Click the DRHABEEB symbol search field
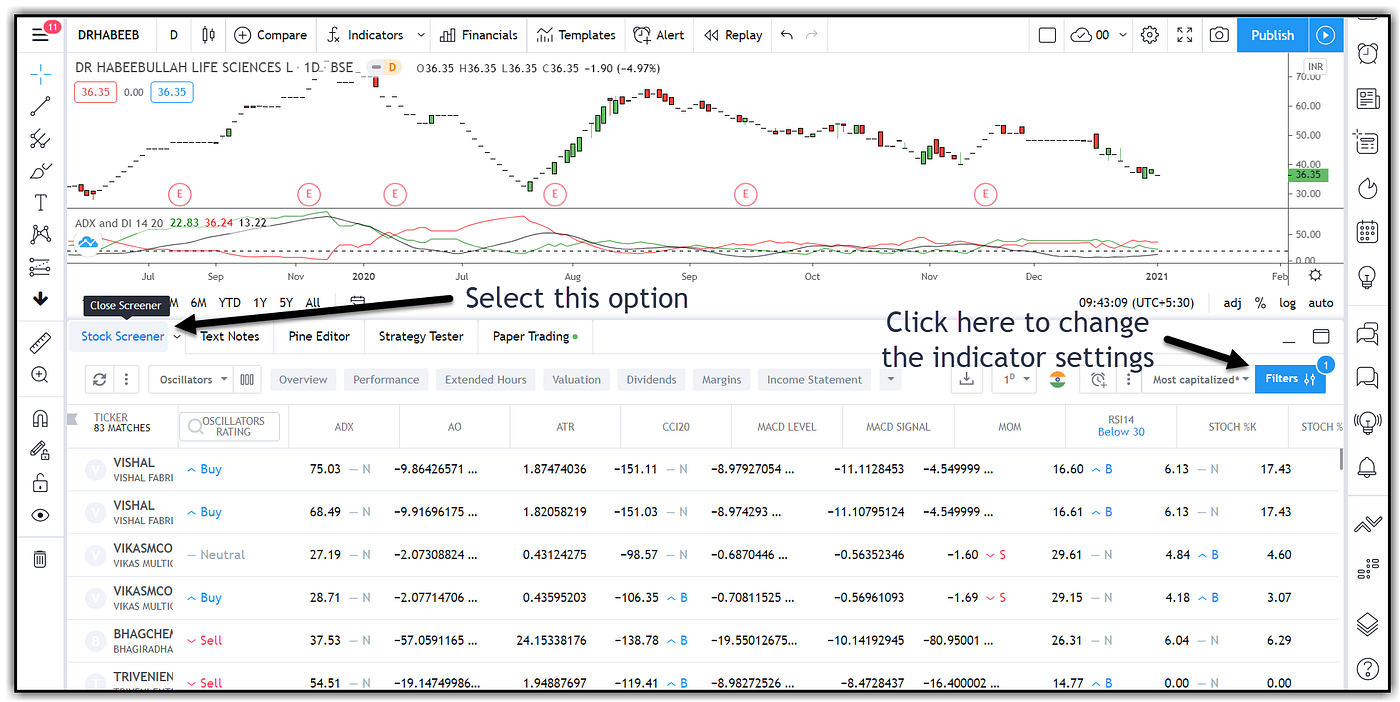Image resolution: width=1400 pixels, height=702 pixels. tap(110, 35)
